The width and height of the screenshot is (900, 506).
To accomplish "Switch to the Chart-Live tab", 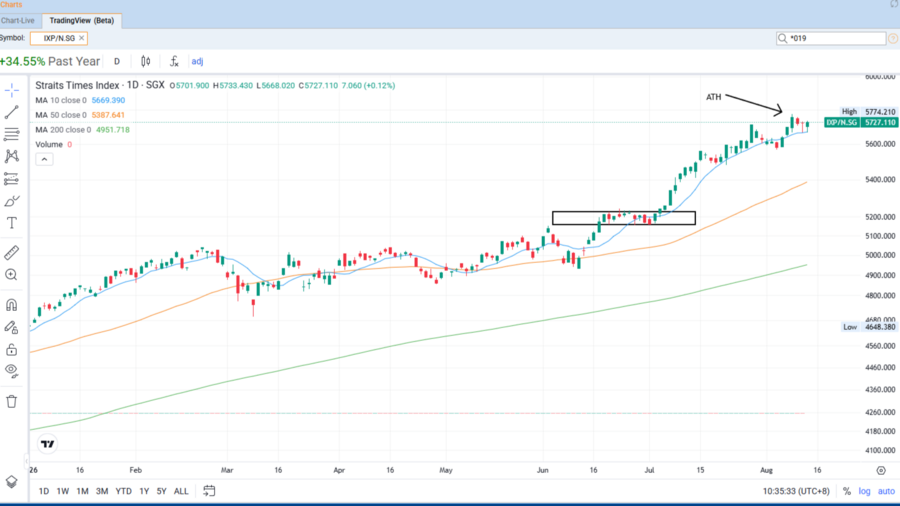I will tap(18, 21).
